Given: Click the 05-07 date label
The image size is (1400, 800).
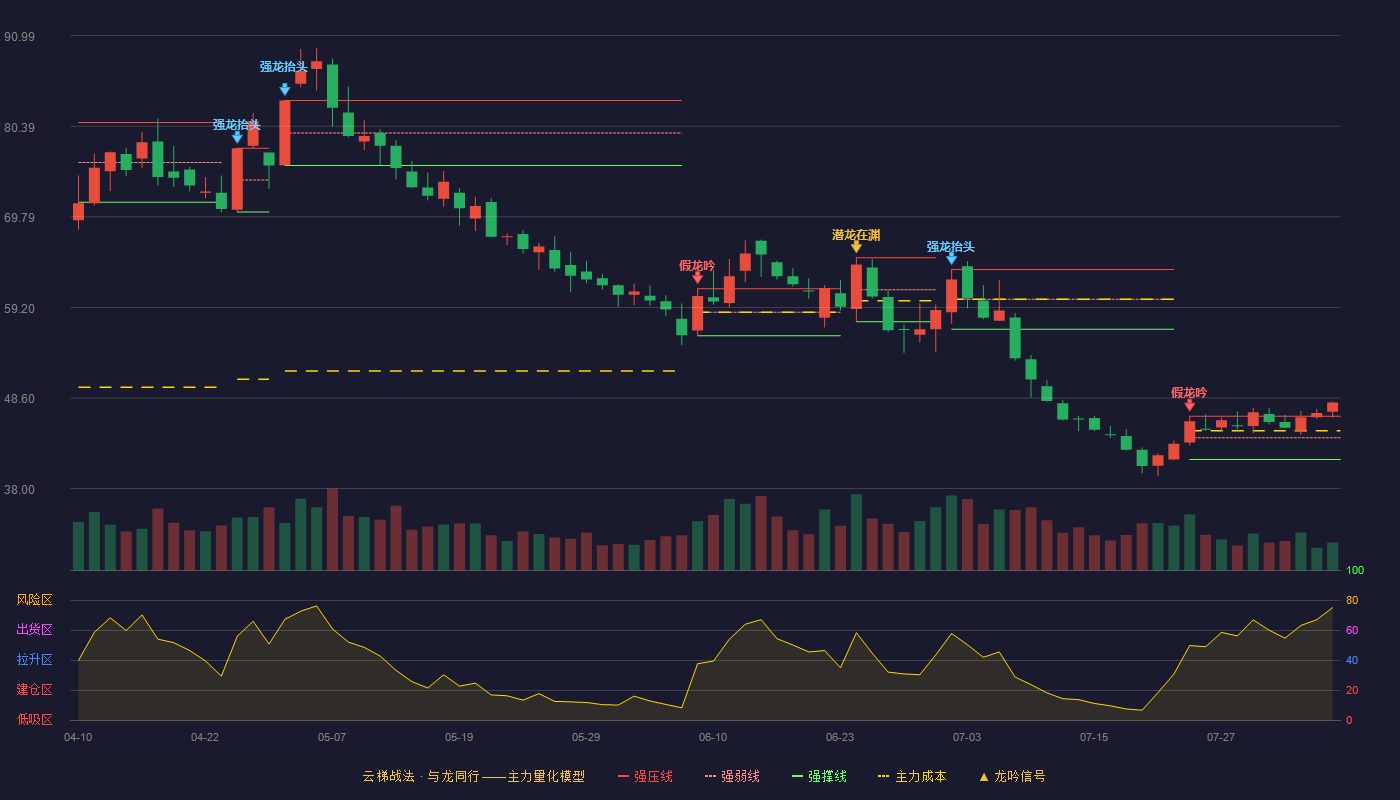Looking at the screenshot, I should pos(332,737).
